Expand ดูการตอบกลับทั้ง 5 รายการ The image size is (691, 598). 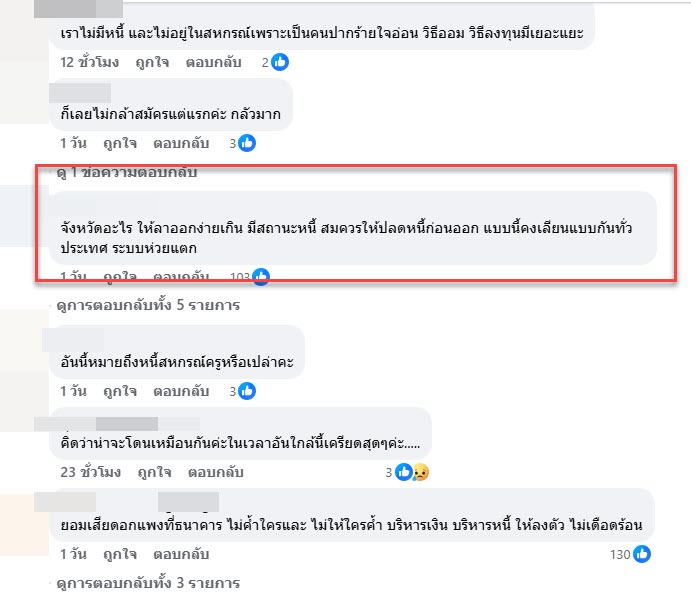click(x=148, y=305)
